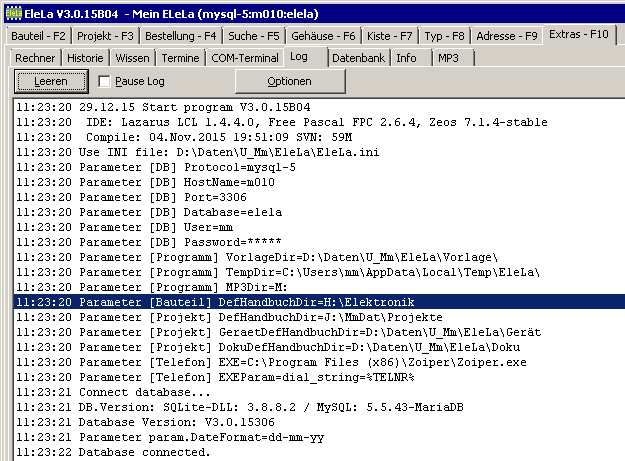
Task: Clear the log with Leeren button
Action: [x=51, y=81]
